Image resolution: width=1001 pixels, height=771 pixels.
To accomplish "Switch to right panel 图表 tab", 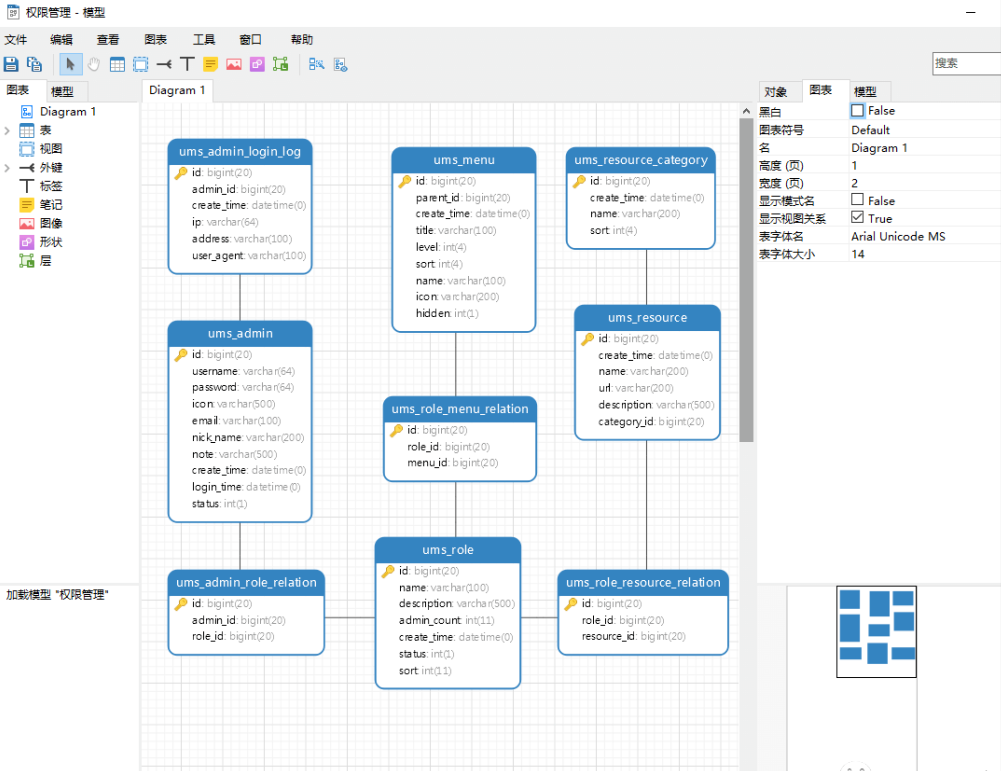I will (x=820, y=90).
